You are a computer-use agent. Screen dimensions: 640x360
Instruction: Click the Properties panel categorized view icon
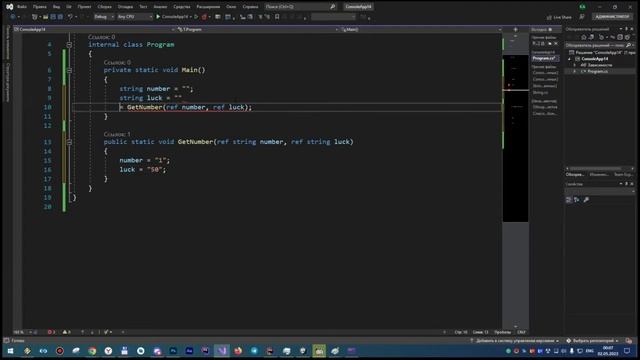coord(569,200)
